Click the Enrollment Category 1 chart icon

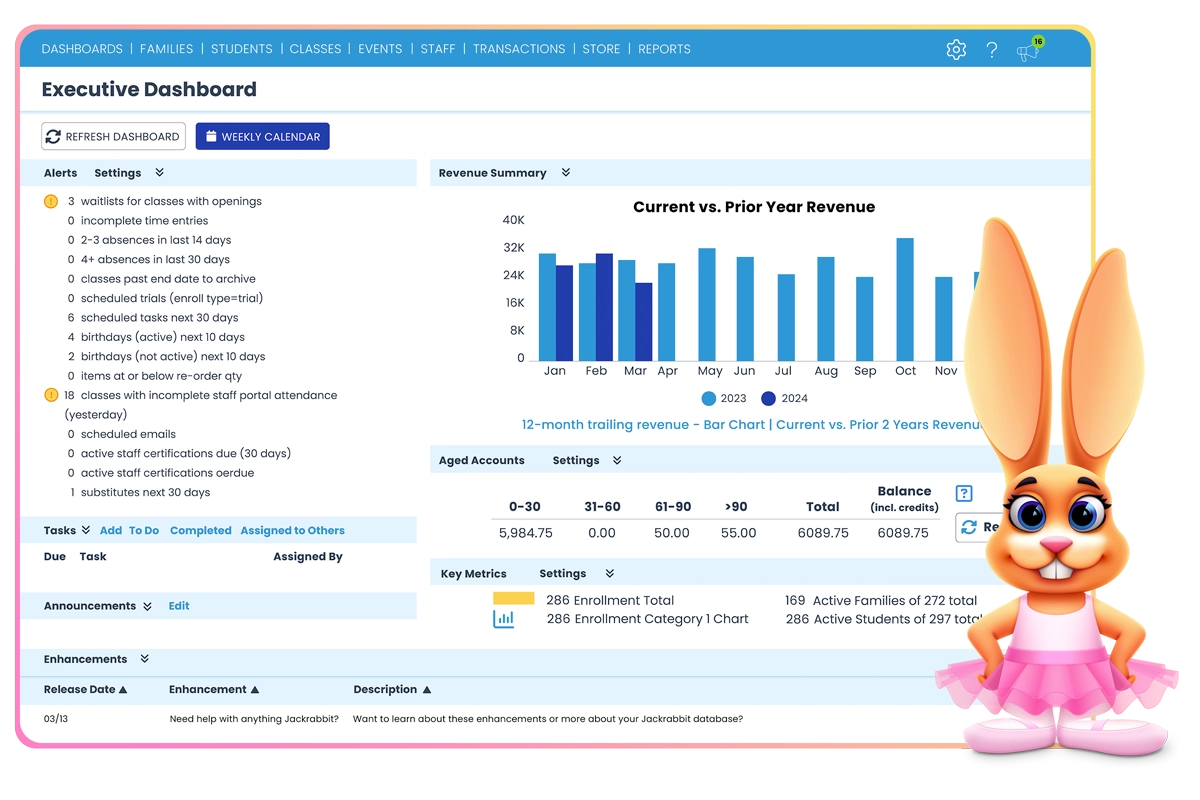501,618
